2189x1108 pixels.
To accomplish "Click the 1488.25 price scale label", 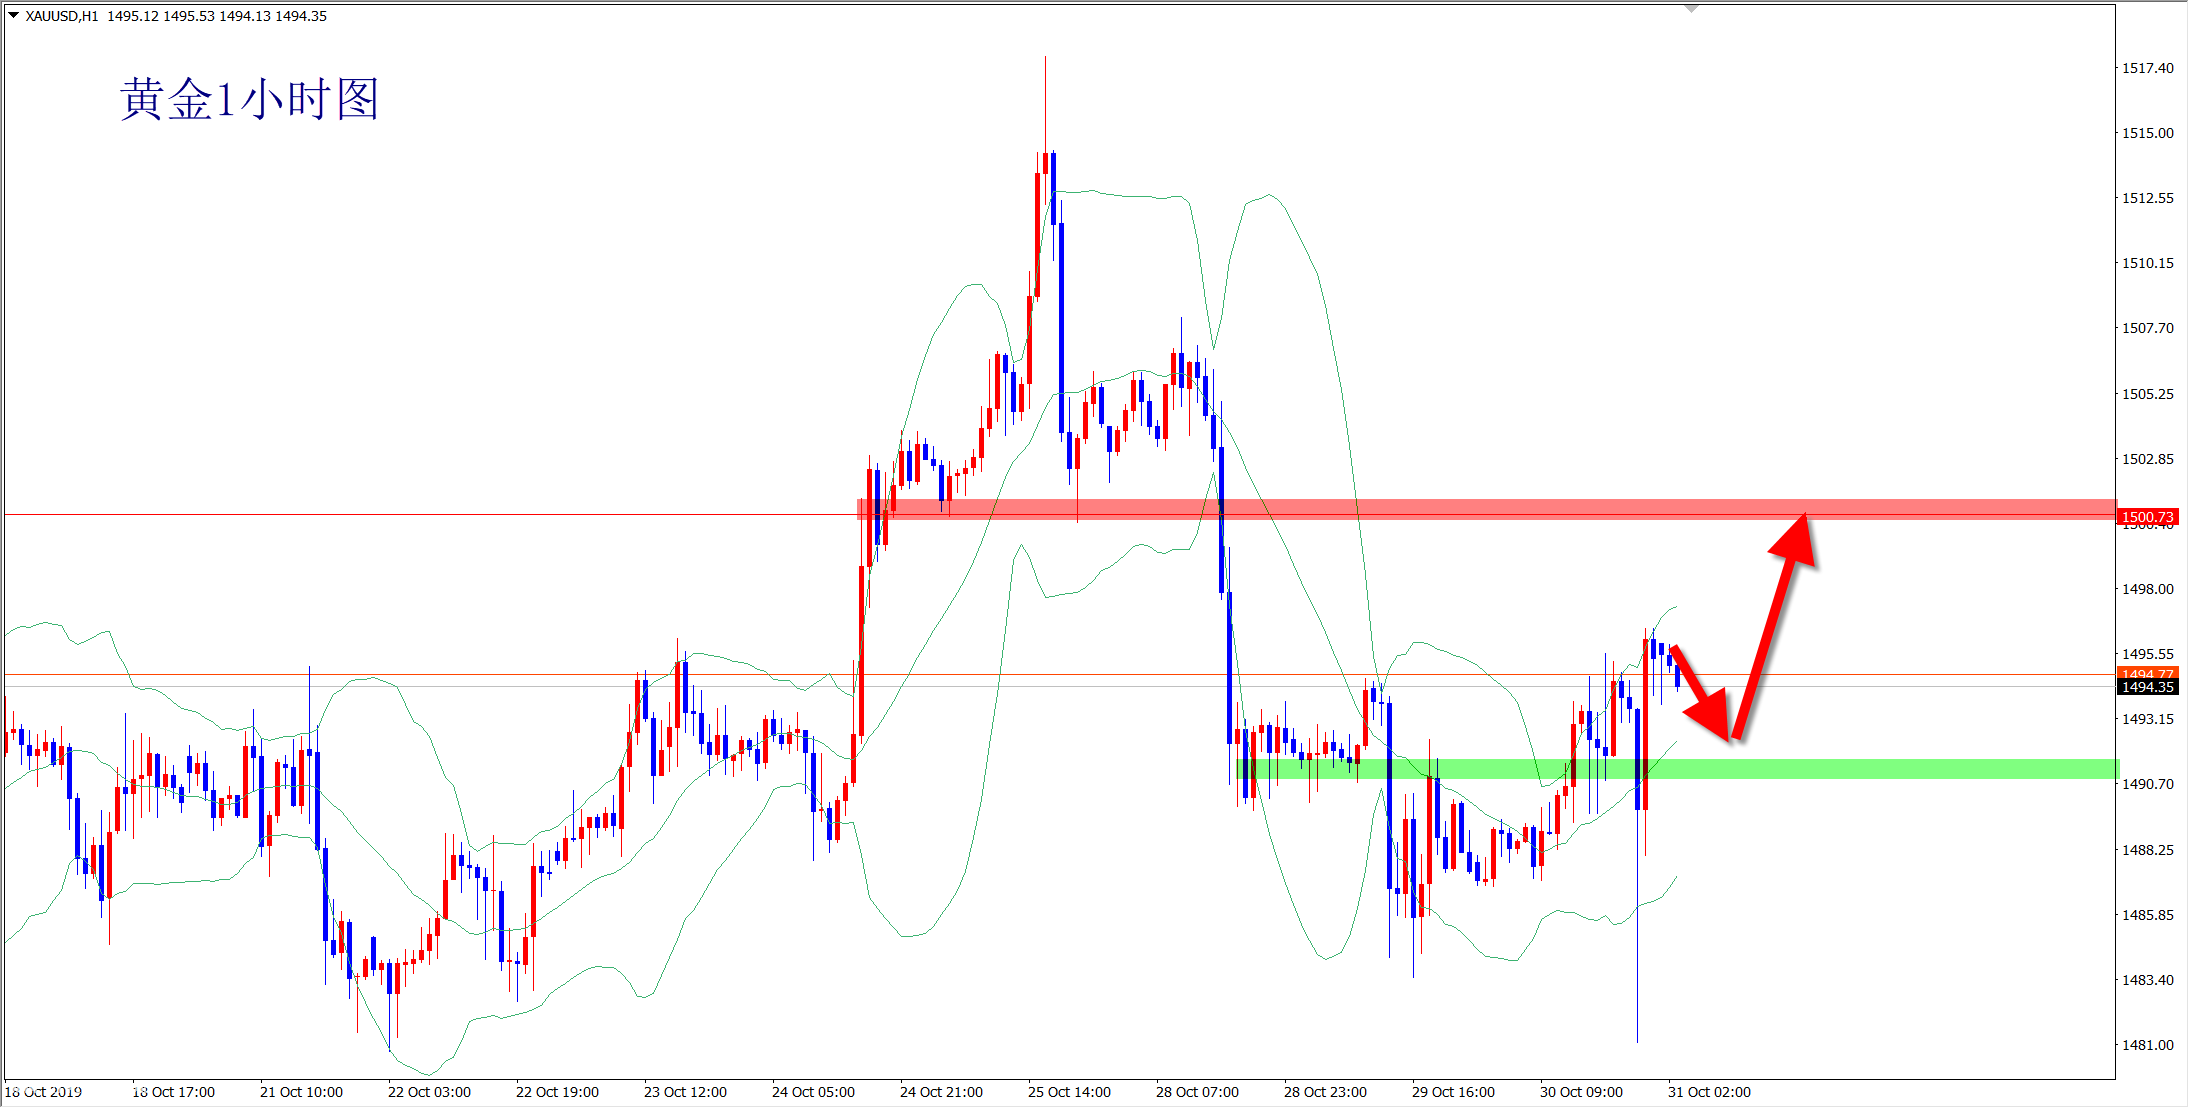I will tap(2147, 850).
